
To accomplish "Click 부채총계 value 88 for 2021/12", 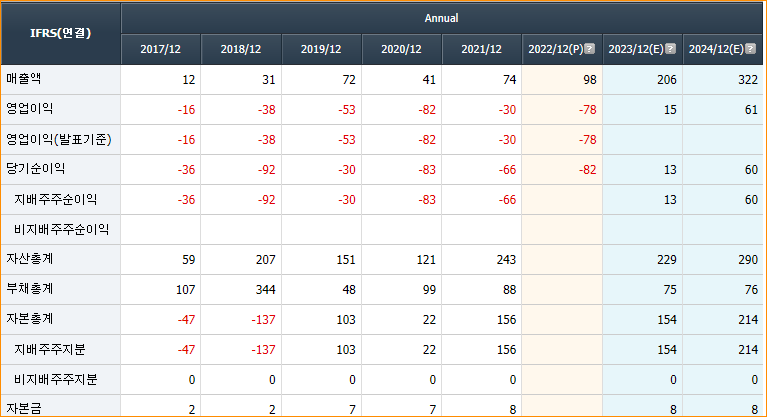I will click(x=510, y=290).
